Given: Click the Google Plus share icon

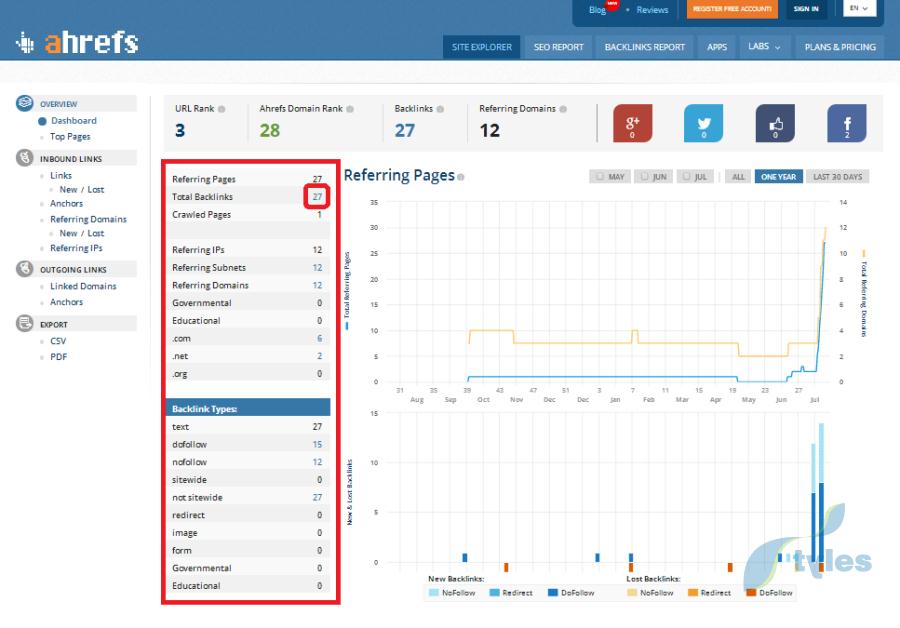Looking at the screenshot, I should point(633,123).
